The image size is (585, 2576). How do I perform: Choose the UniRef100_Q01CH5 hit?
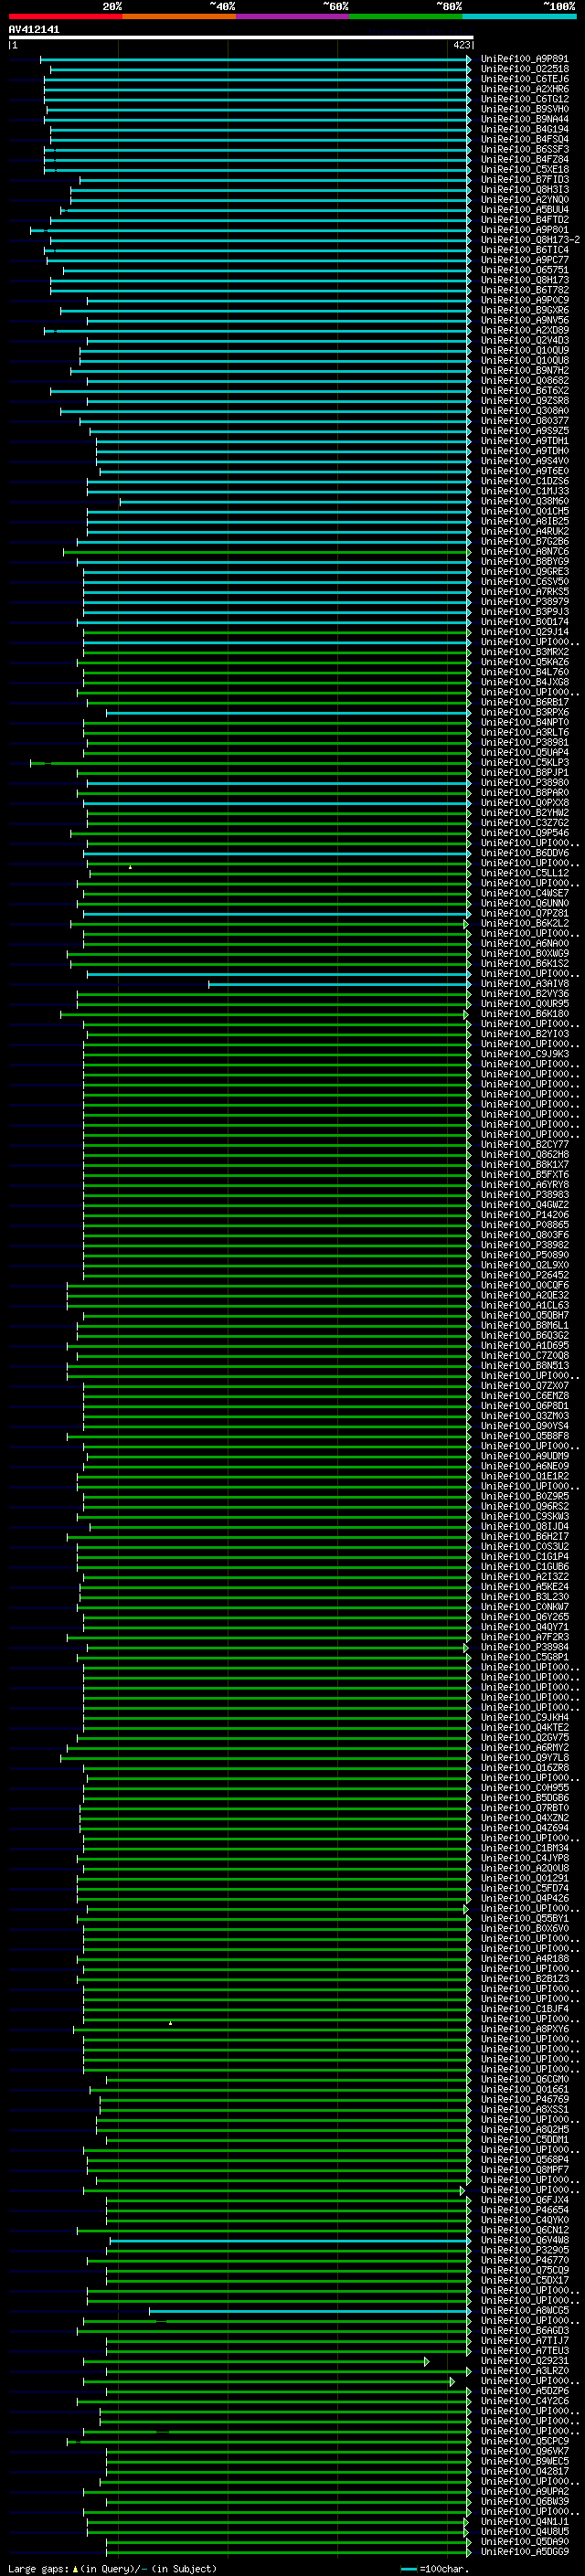525,511
